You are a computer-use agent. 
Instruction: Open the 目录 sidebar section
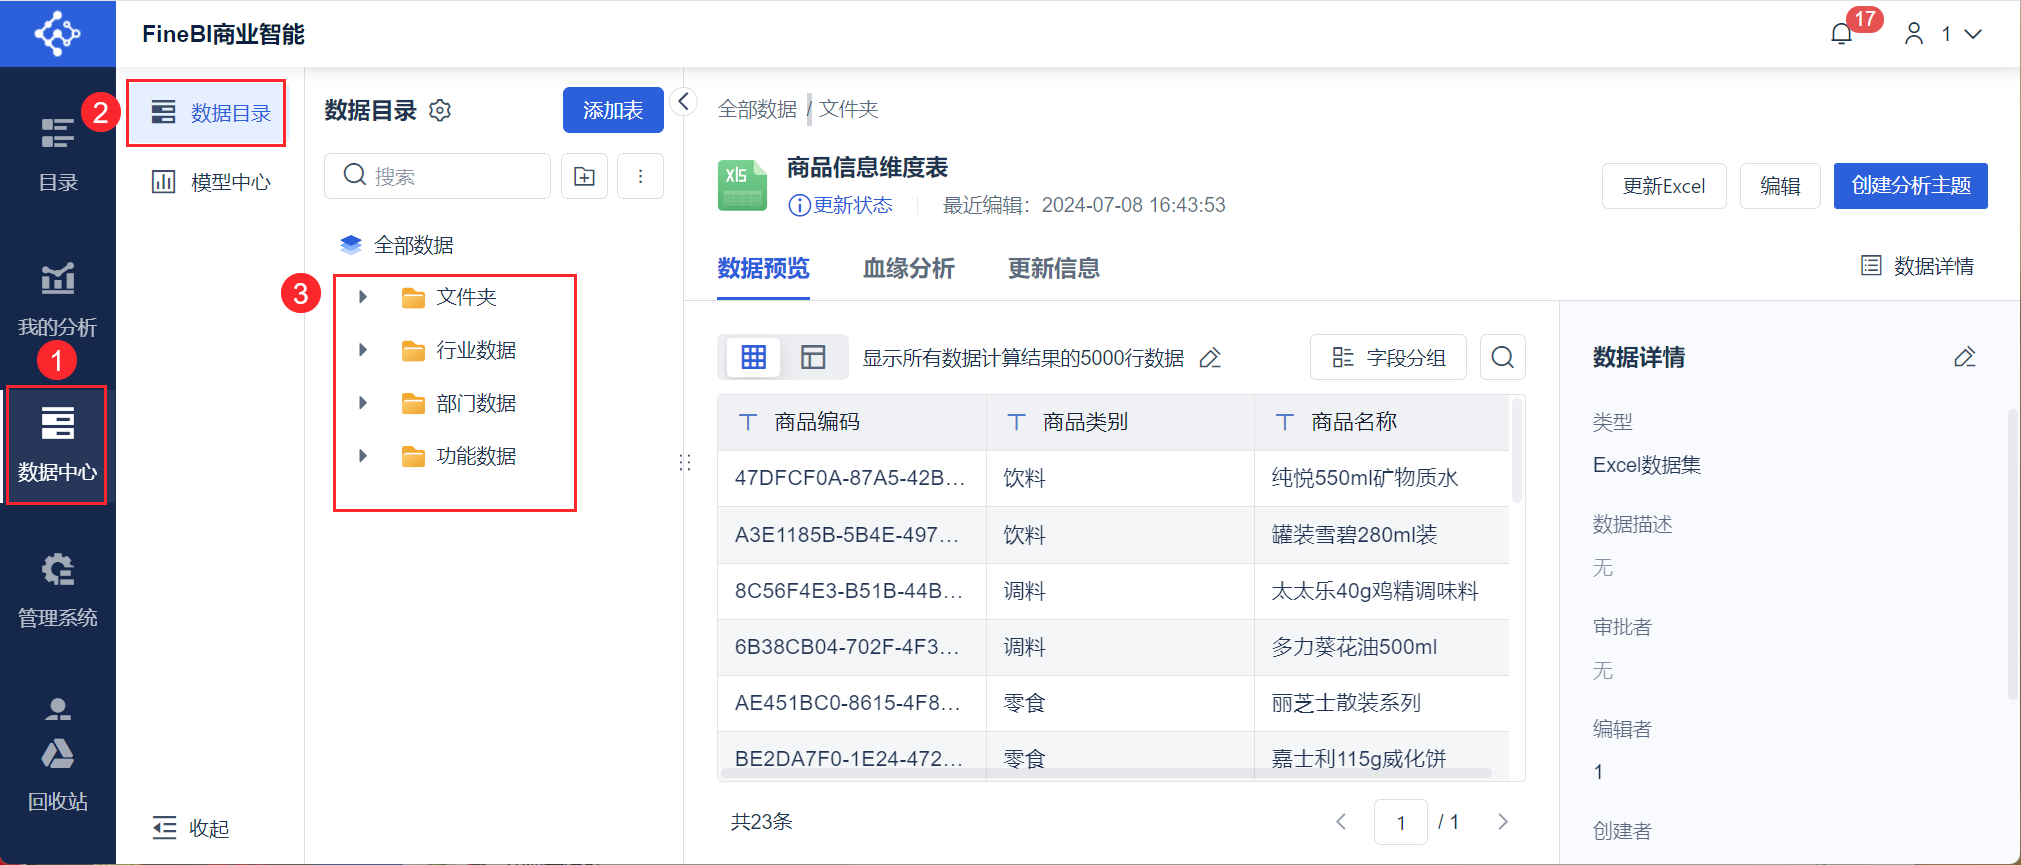coord(58,153)
